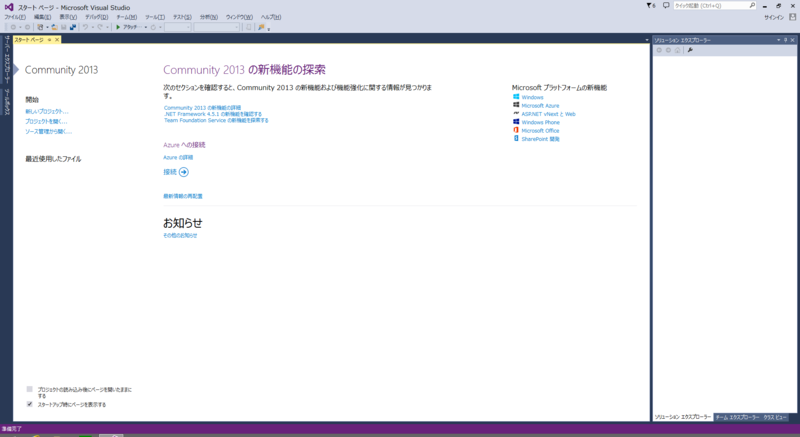Open the ヘルプ(H) menu

point(271,17)
